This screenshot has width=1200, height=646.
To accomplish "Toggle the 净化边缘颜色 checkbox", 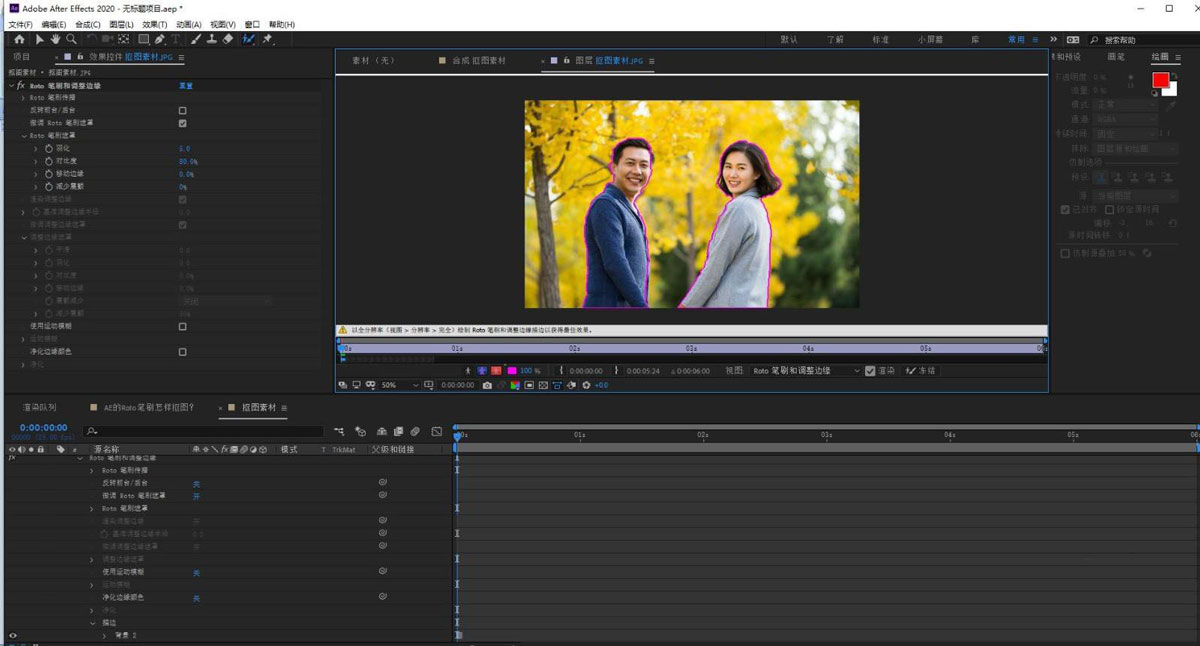I will pyautogui.click(x=182, y=352).
